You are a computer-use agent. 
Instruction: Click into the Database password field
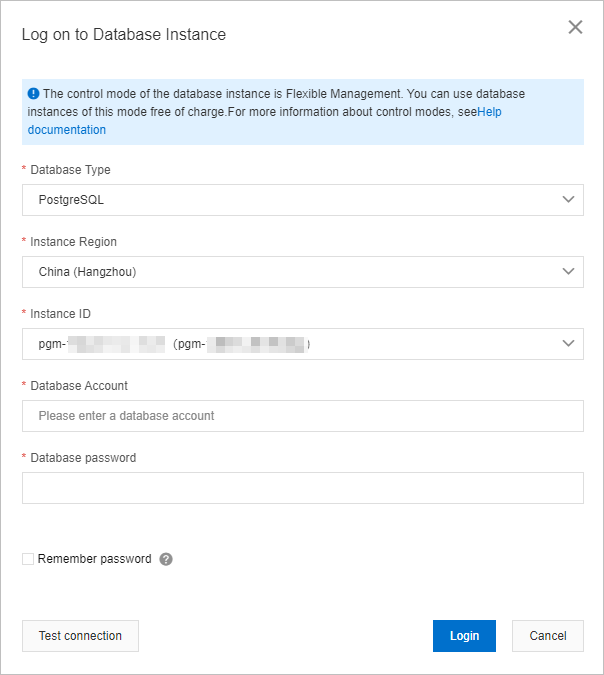click(x=302, y=488)
